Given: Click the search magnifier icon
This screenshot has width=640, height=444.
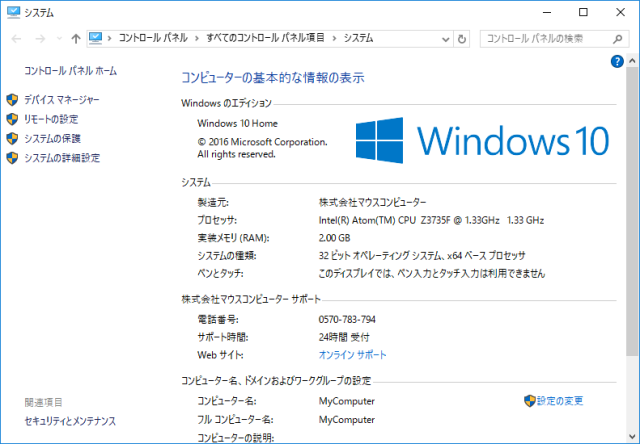Looking at the screenshot, I should [618, 39].
